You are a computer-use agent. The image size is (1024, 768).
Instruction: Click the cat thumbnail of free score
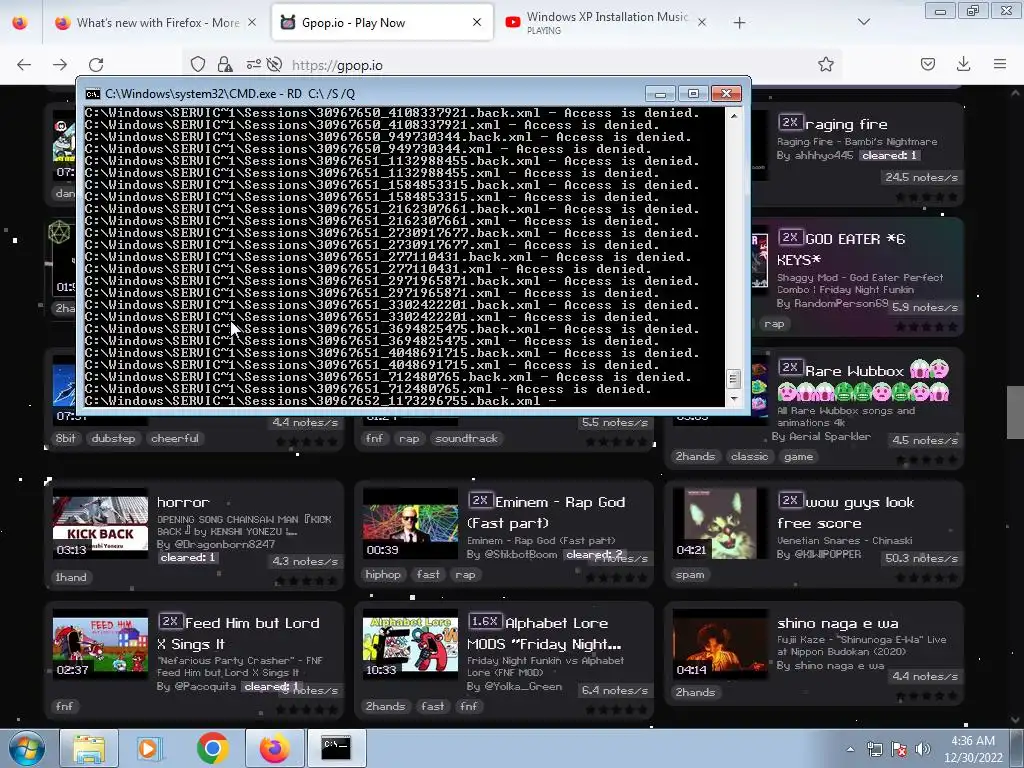(x=720, y=523)
